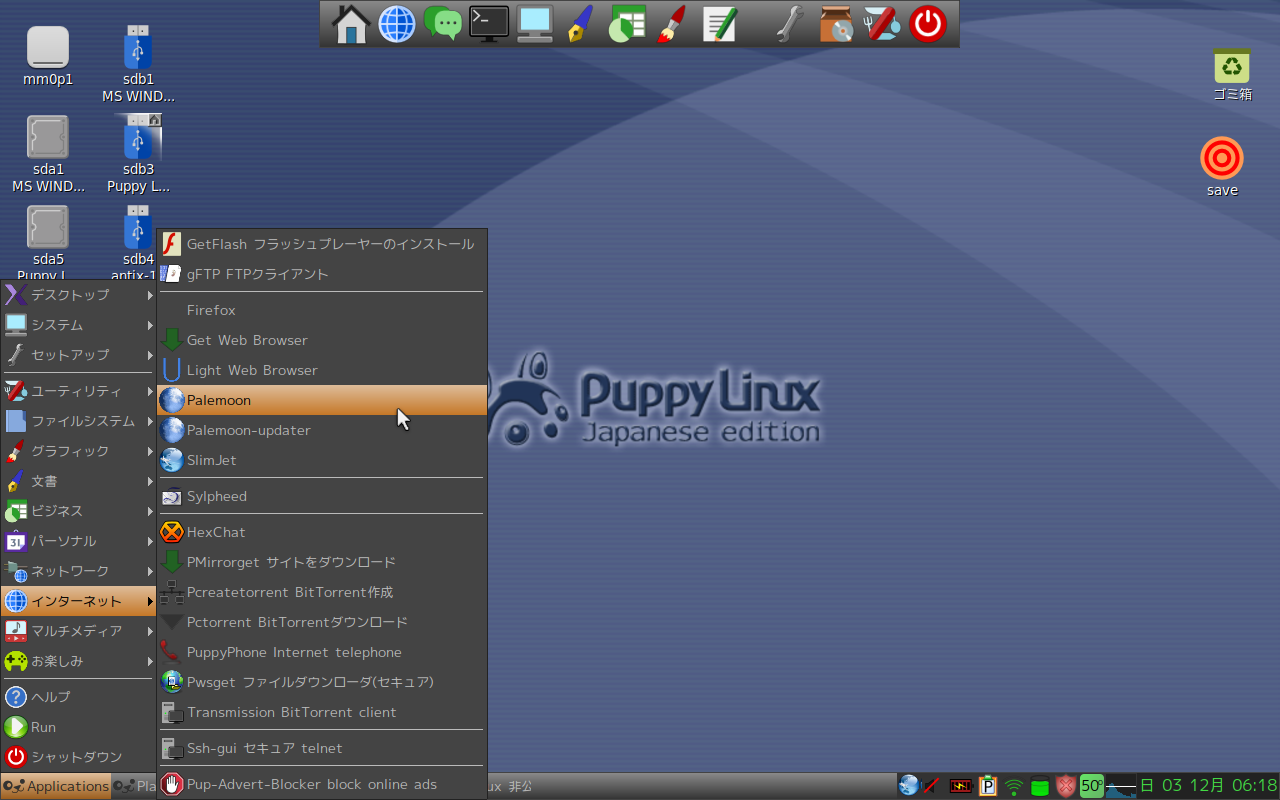Image resolution: width=1280 pixels, height=800 pixels.
Task: Open the お楽しみ menu category
Action: (x=79, y=661)
